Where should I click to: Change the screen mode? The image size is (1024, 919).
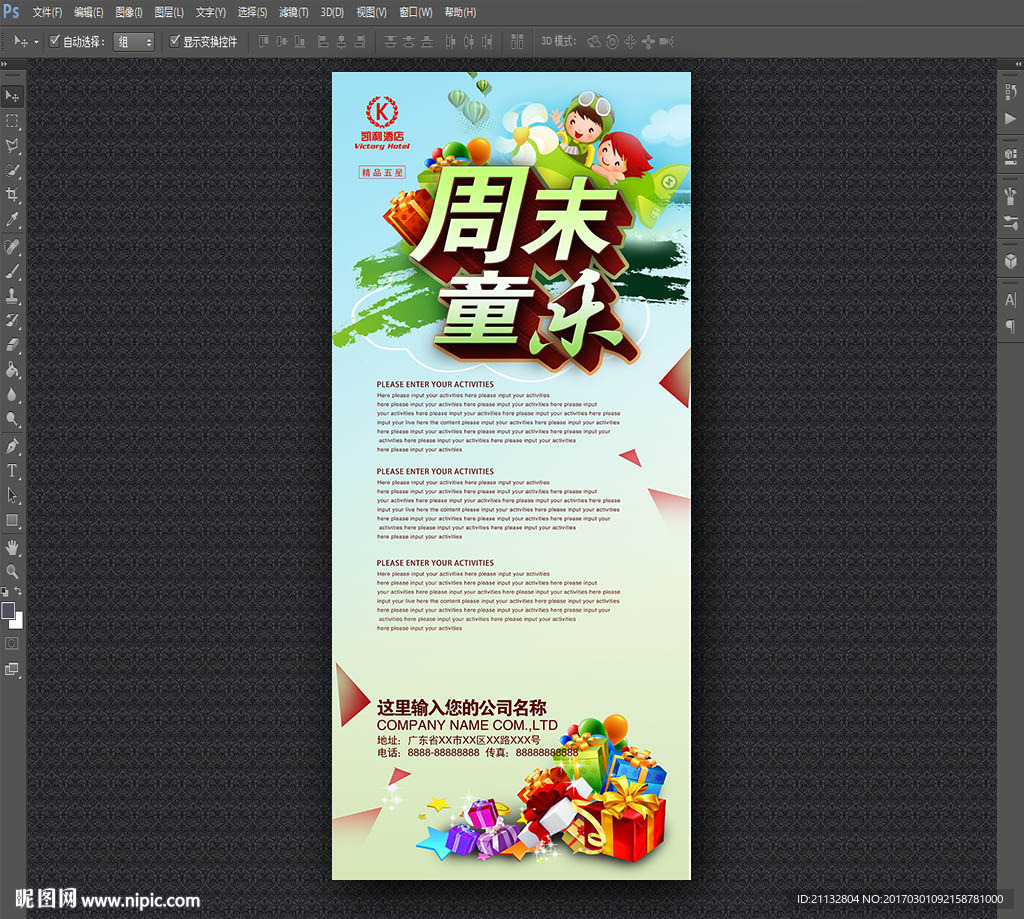(12, 669)
